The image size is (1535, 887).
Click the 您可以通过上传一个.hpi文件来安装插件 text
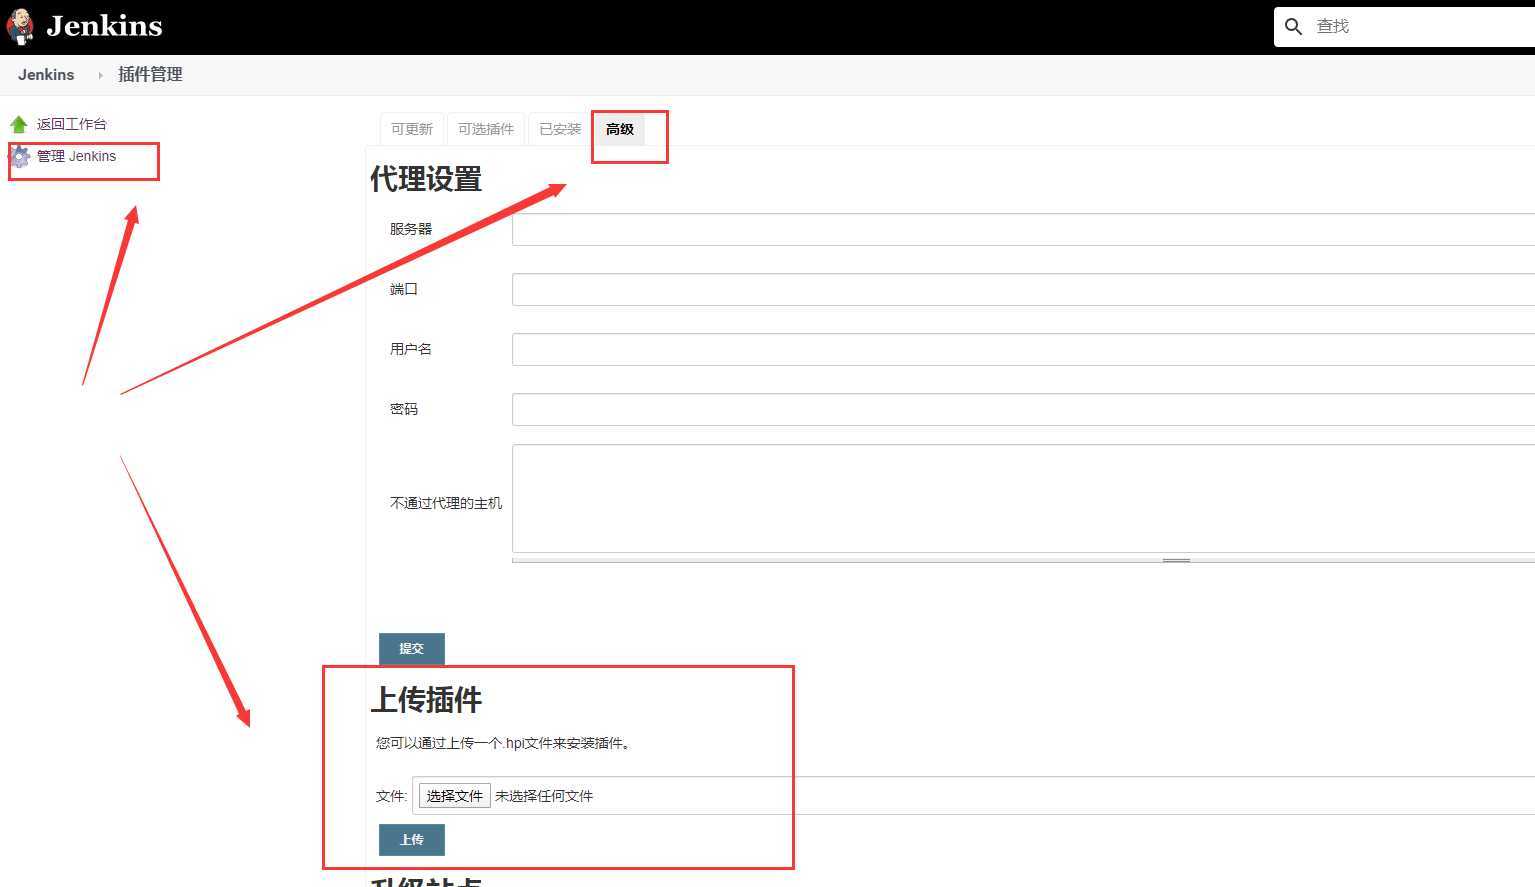[503, 743]
